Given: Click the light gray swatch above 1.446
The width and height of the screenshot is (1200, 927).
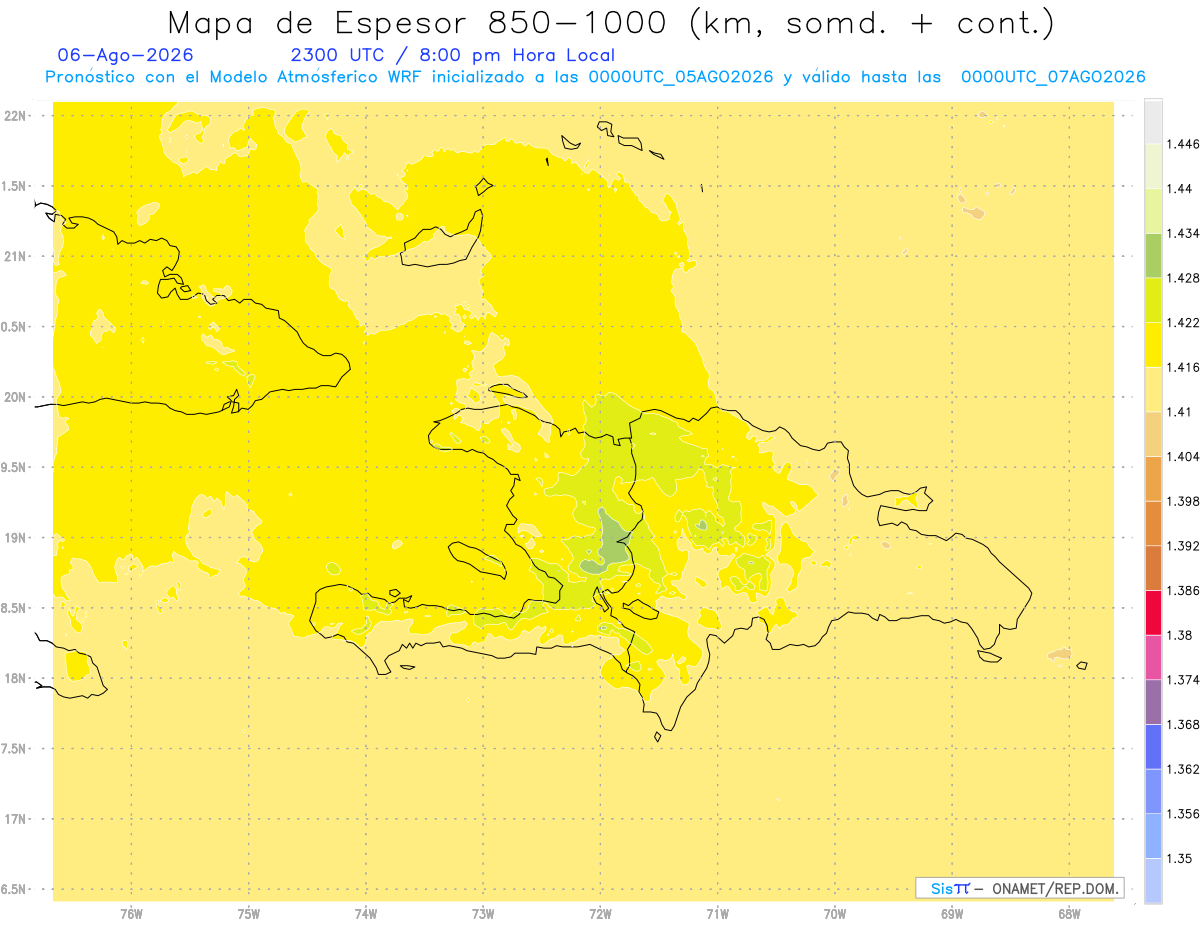Looking at the screenshot, I should [1153, 121].
